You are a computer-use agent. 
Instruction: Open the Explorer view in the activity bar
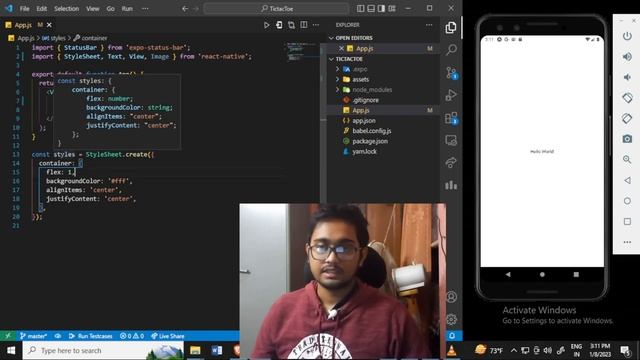[x=451, y=27]
